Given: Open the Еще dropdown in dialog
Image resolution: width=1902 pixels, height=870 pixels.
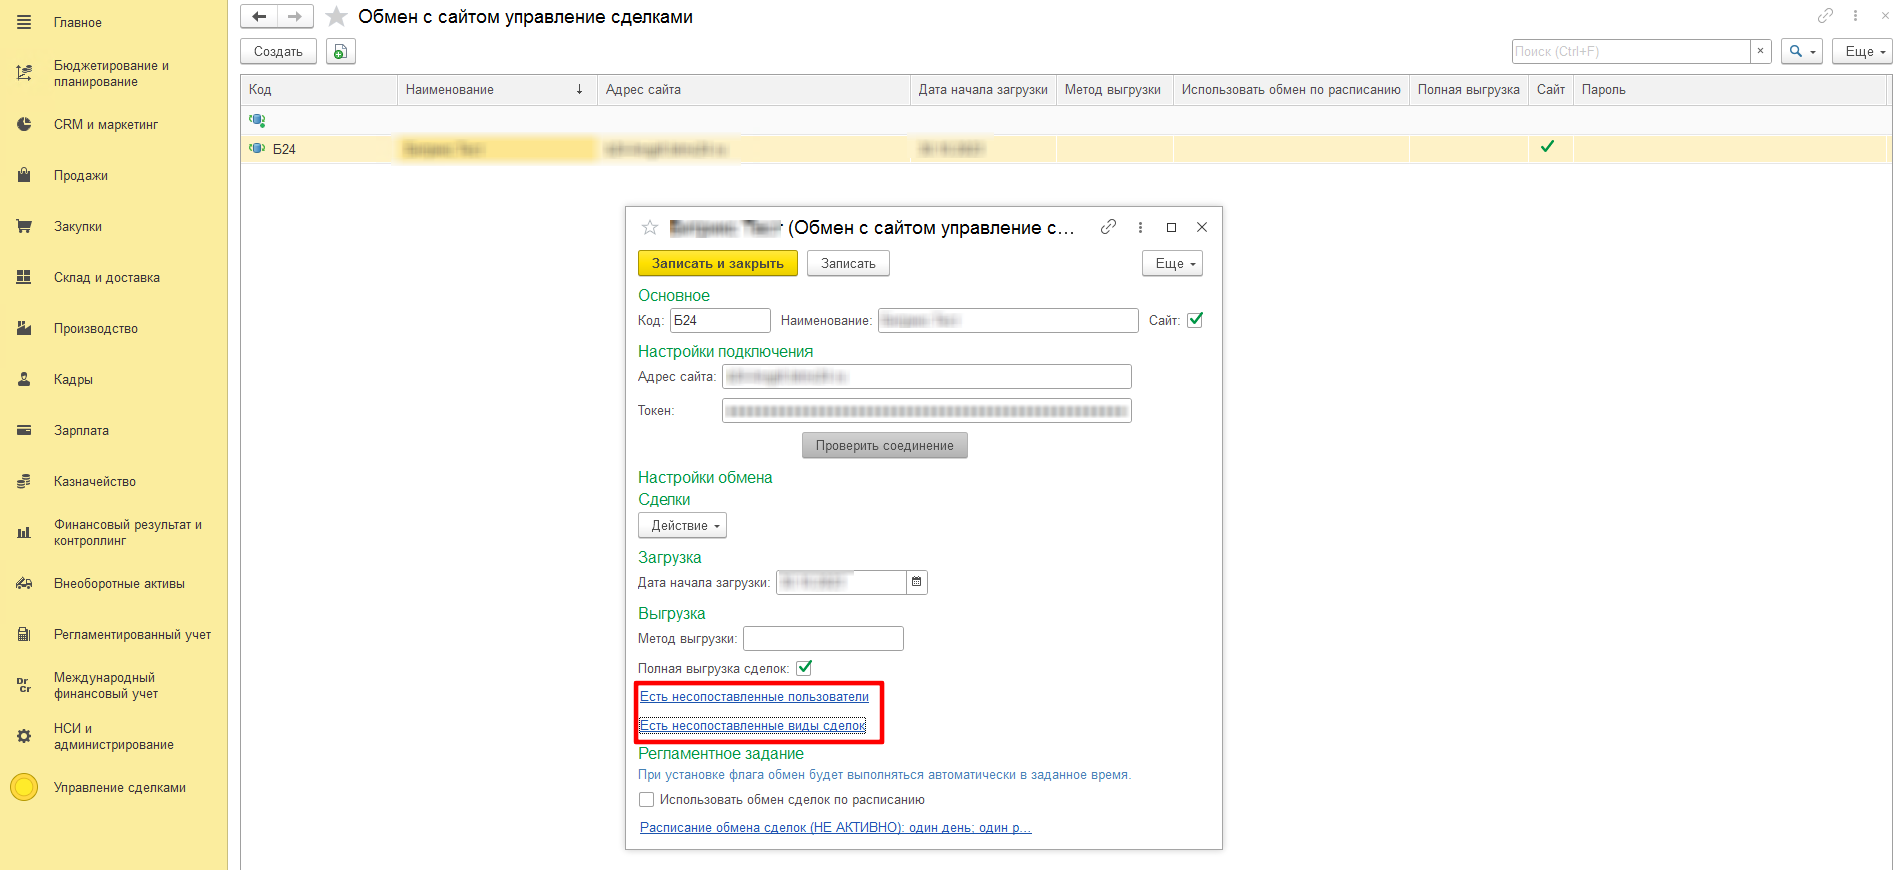Looking at the screenshot, I should coord(1172,264).
